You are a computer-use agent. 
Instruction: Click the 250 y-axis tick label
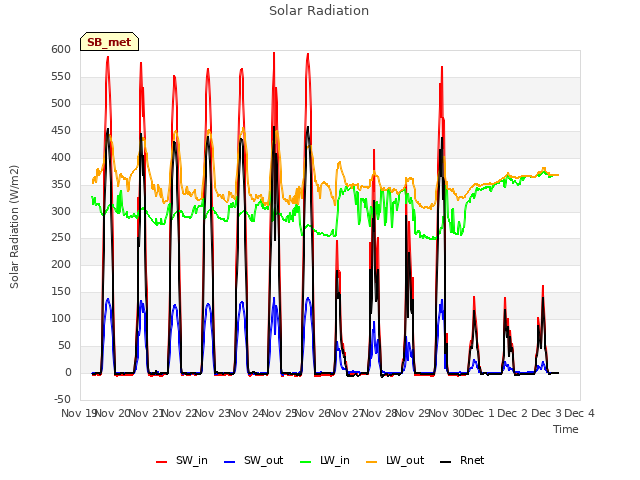pyautogui.click(x=61, y=238)
